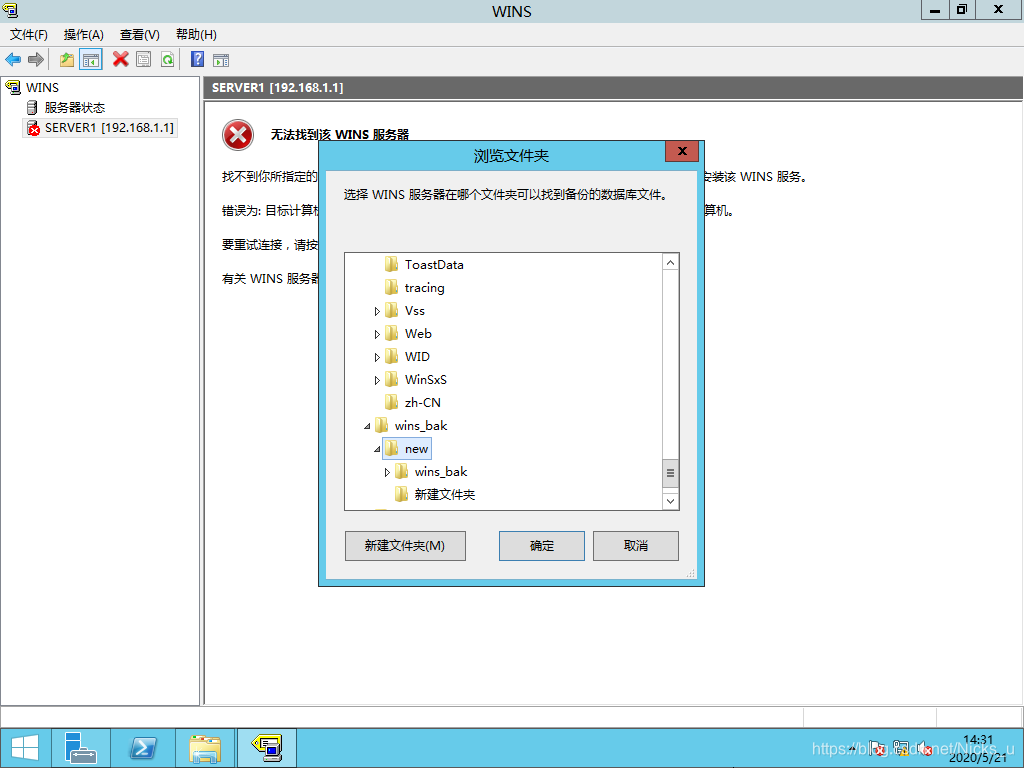Open PowerShell from taskbar

pos(142,748)
